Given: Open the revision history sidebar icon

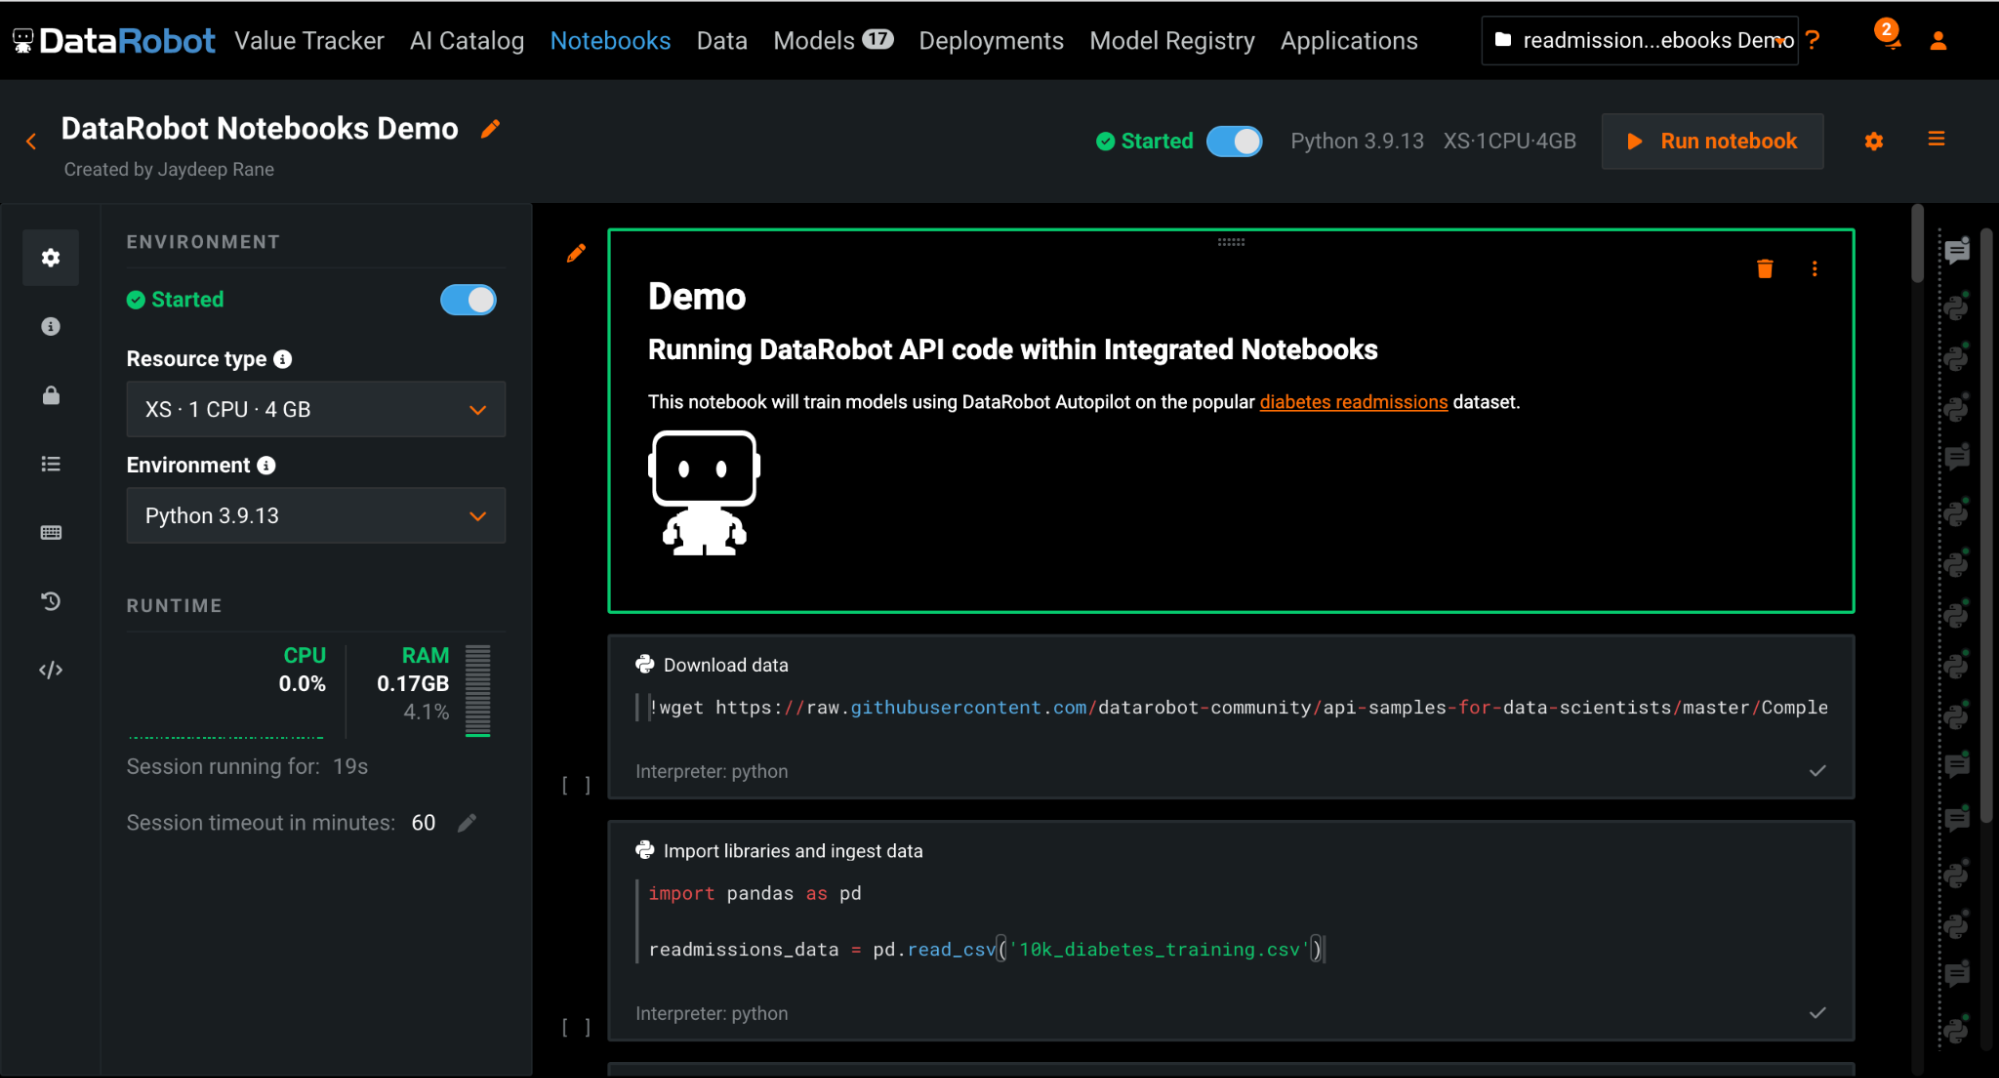Looking at the screenshot, I should point(51,601).
